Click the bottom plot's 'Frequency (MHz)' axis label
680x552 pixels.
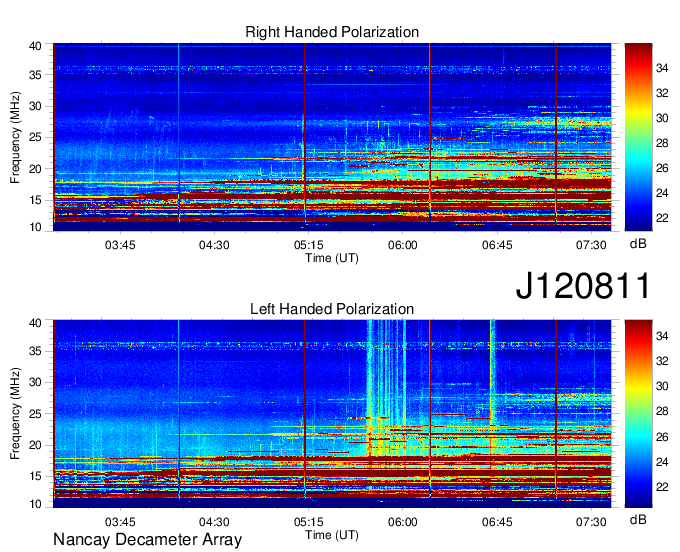tap(15, 414)
